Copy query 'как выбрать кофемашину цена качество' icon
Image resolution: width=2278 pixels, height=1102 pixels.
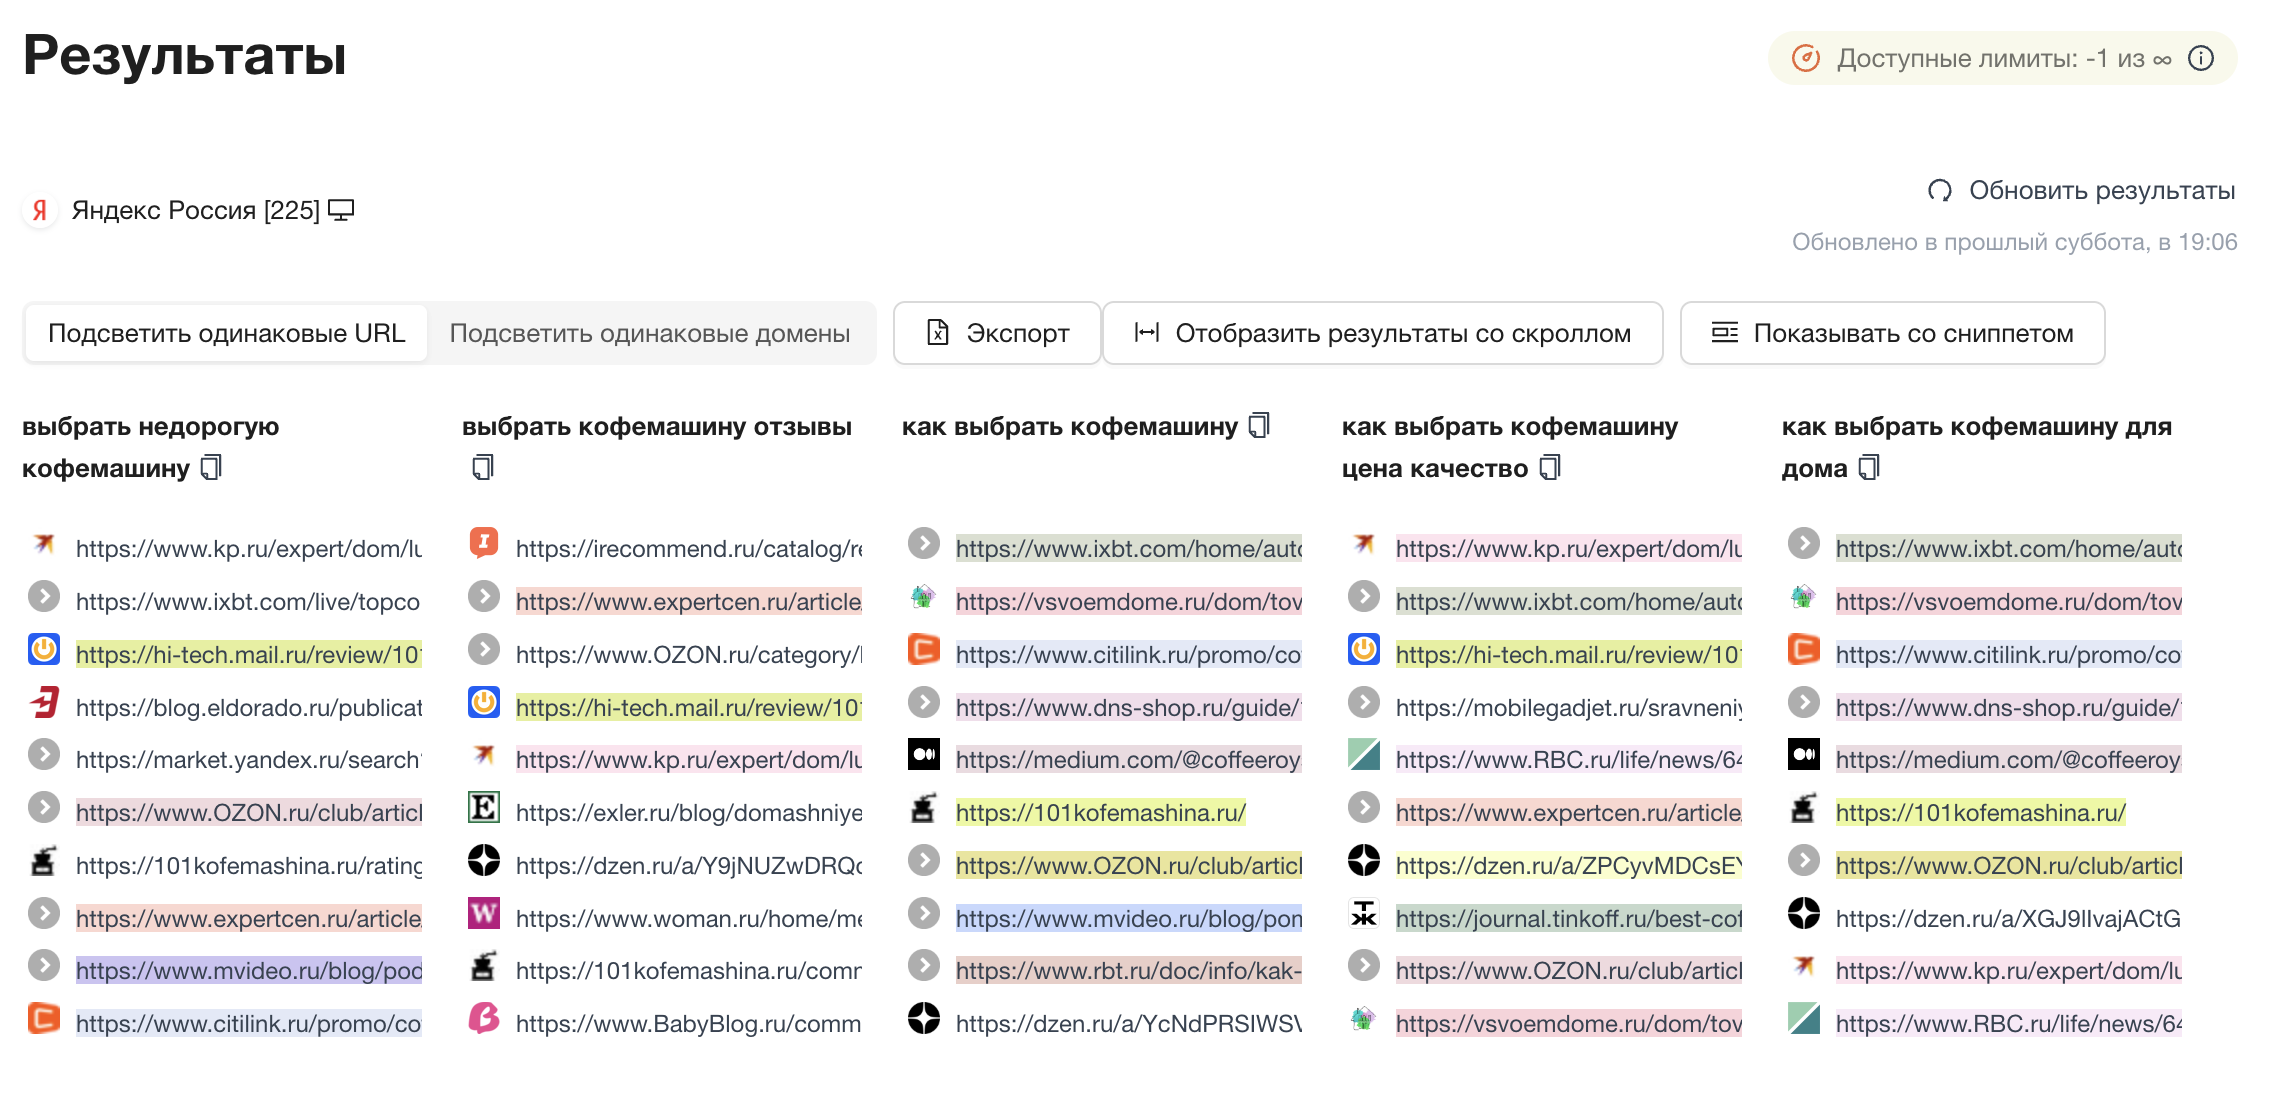pos(1550,467)
